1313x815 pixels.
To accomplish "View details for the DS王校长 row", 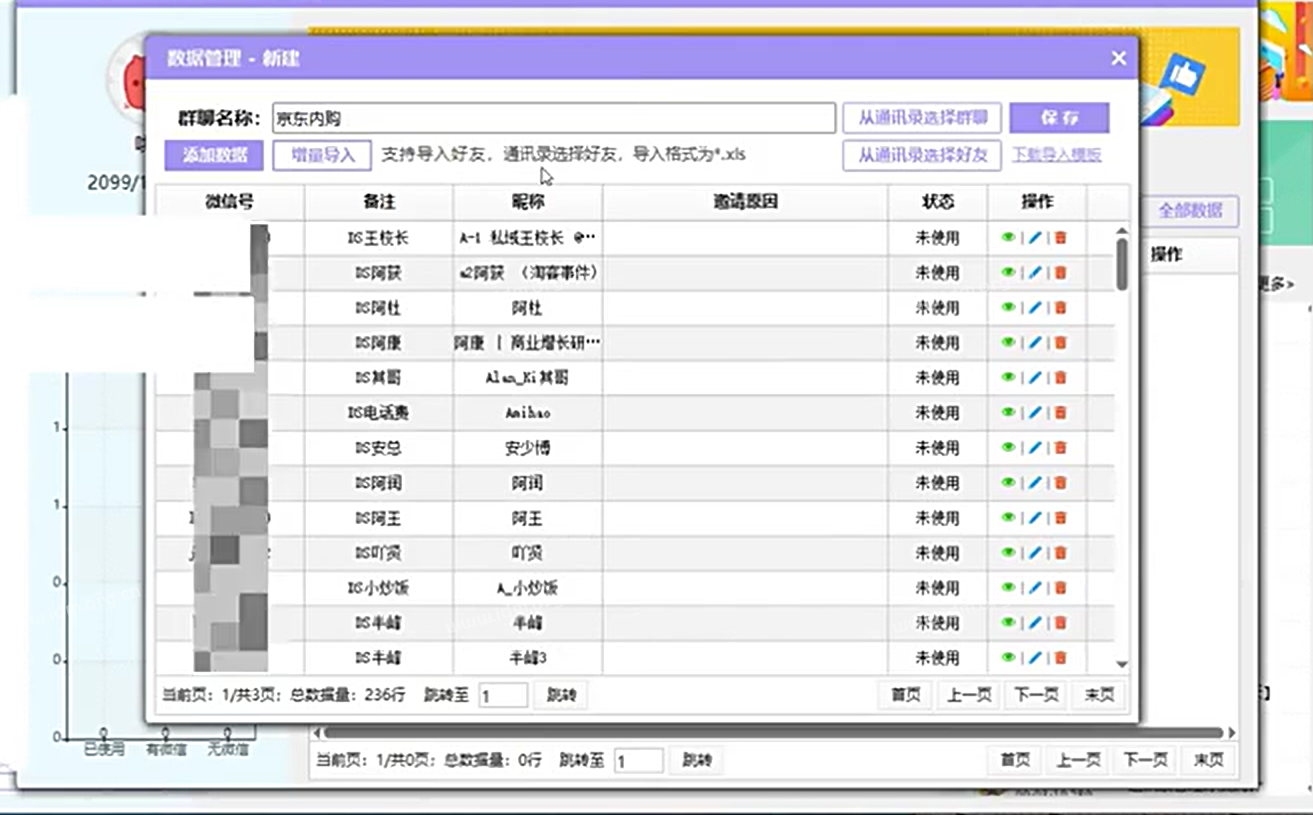I will tap(1008, 238).
